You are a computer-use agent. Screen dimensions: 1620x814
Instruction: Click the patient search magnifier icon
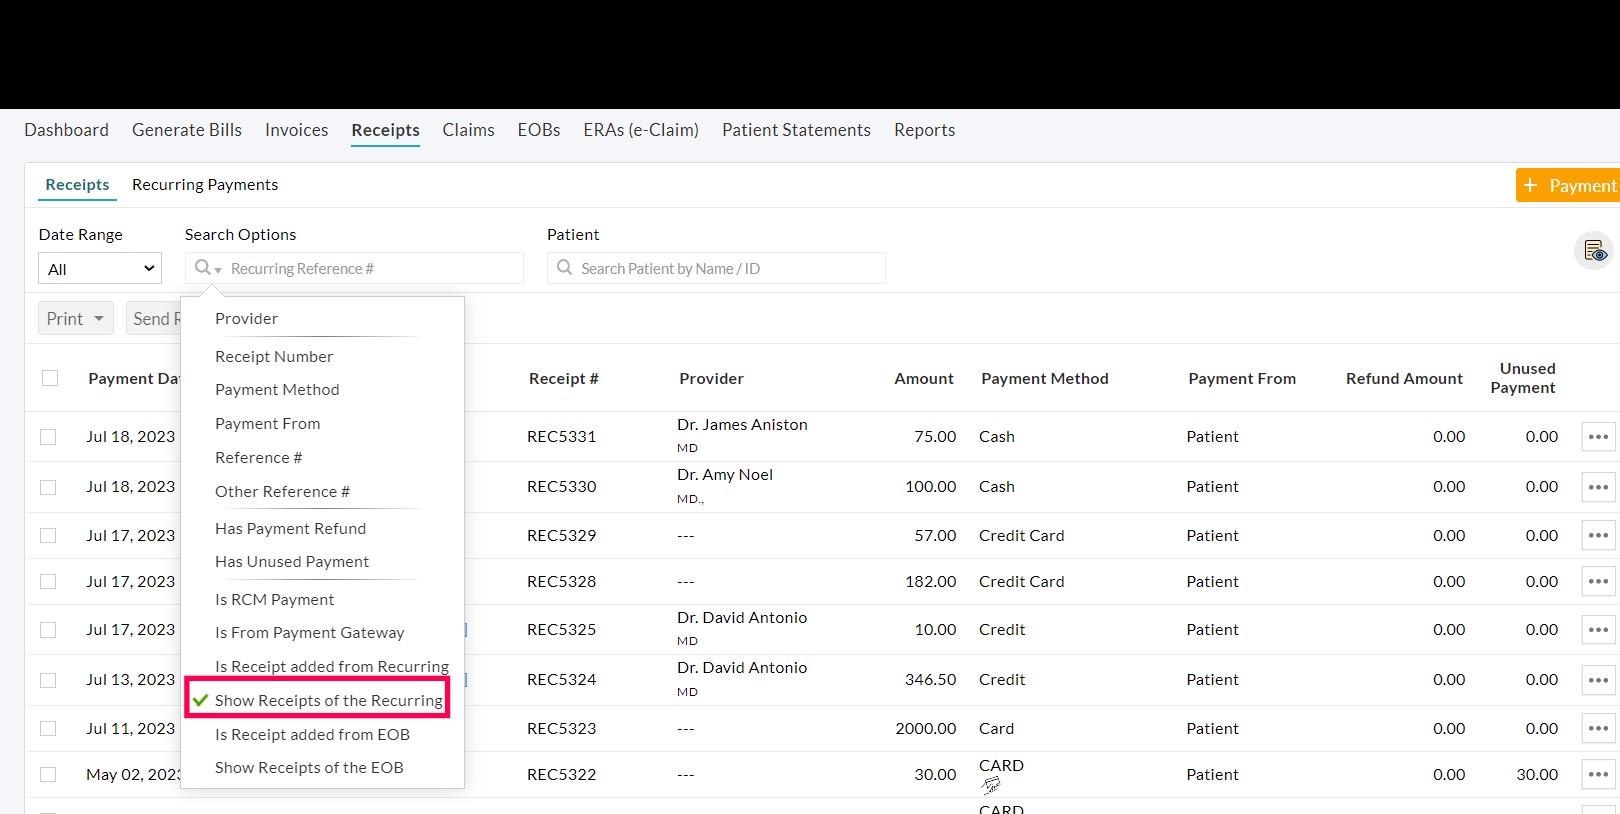coord(565,268)
